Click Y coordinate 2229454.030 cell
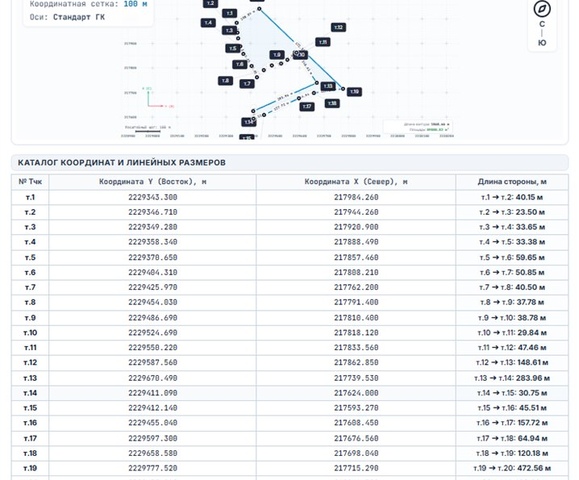The height and width of the screenshot is (480, 579). point(153,302)
